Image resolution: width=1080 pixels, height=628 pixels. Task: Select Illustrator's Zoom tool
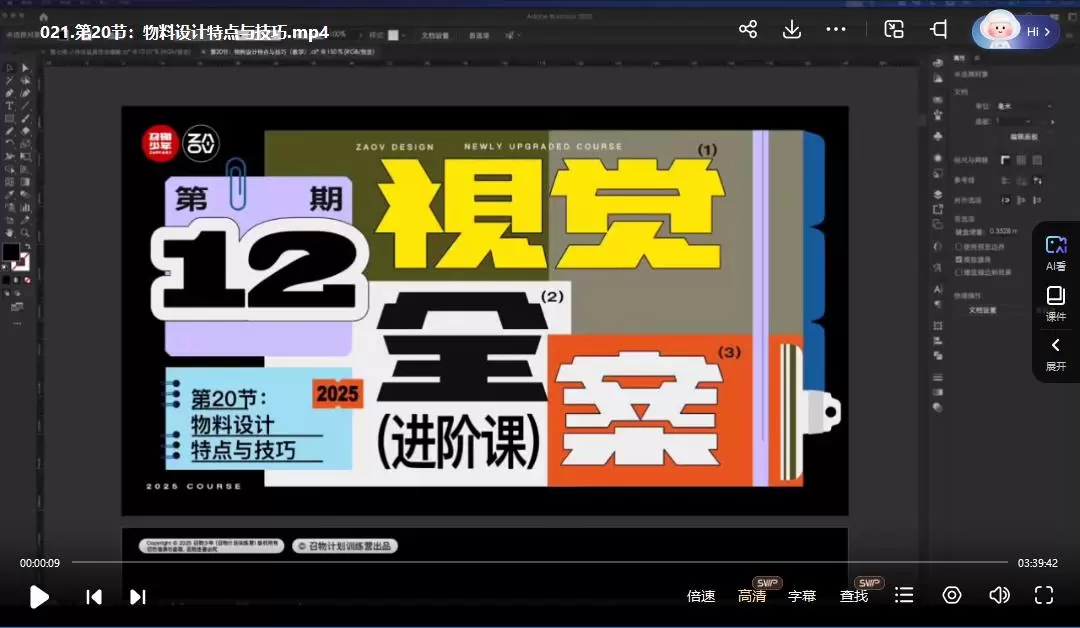point(25,233)
